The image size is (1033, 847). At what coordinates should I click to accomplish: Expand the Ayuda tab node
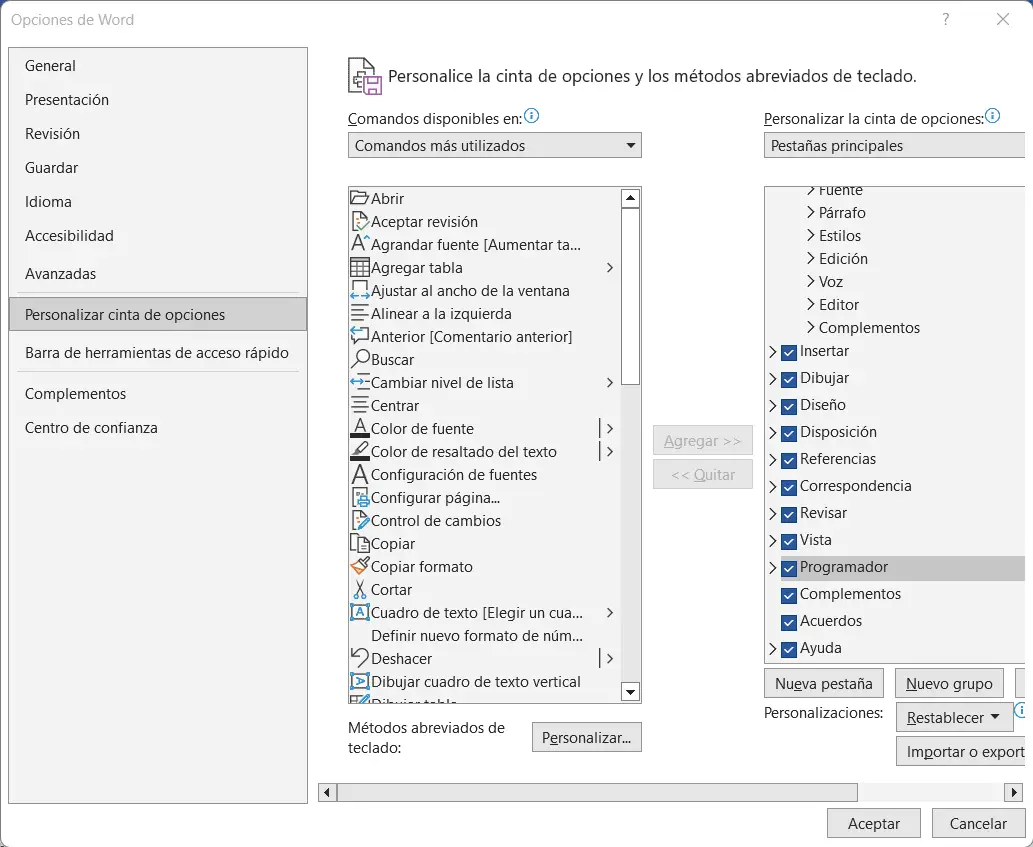tap(773, 649)
